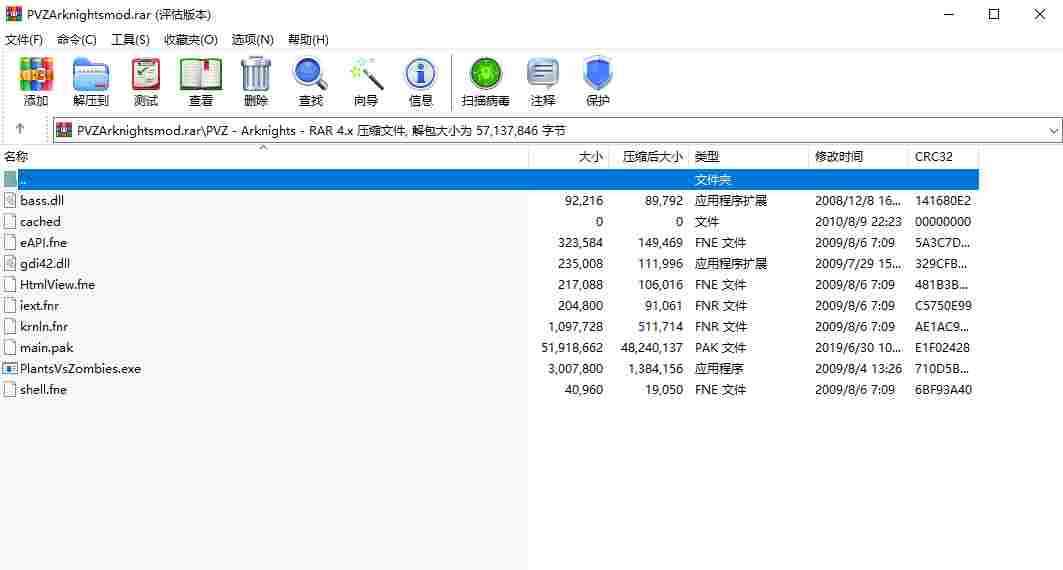This screenshot has width=1063, height=570.
Task: Click packed size value 89,792
Action: pos(664,201)
